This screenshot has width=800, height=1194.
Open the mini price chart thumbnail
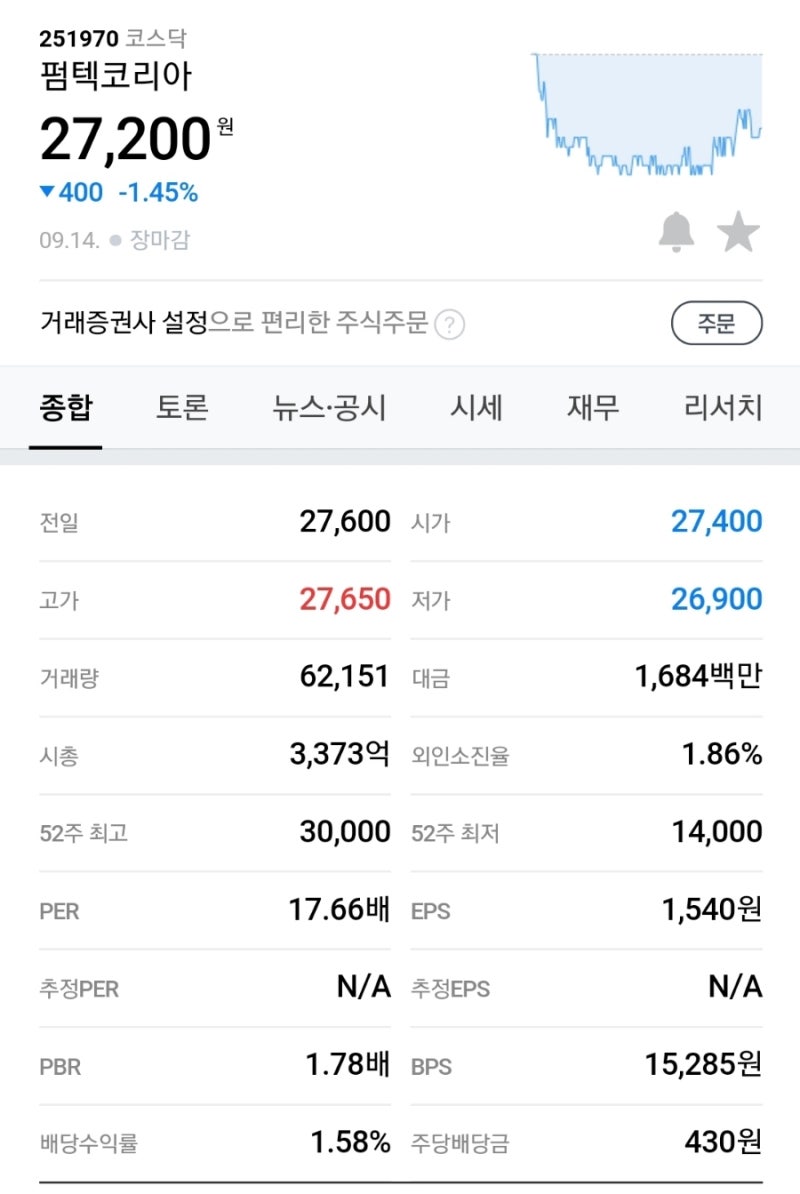tap(648, 114)
